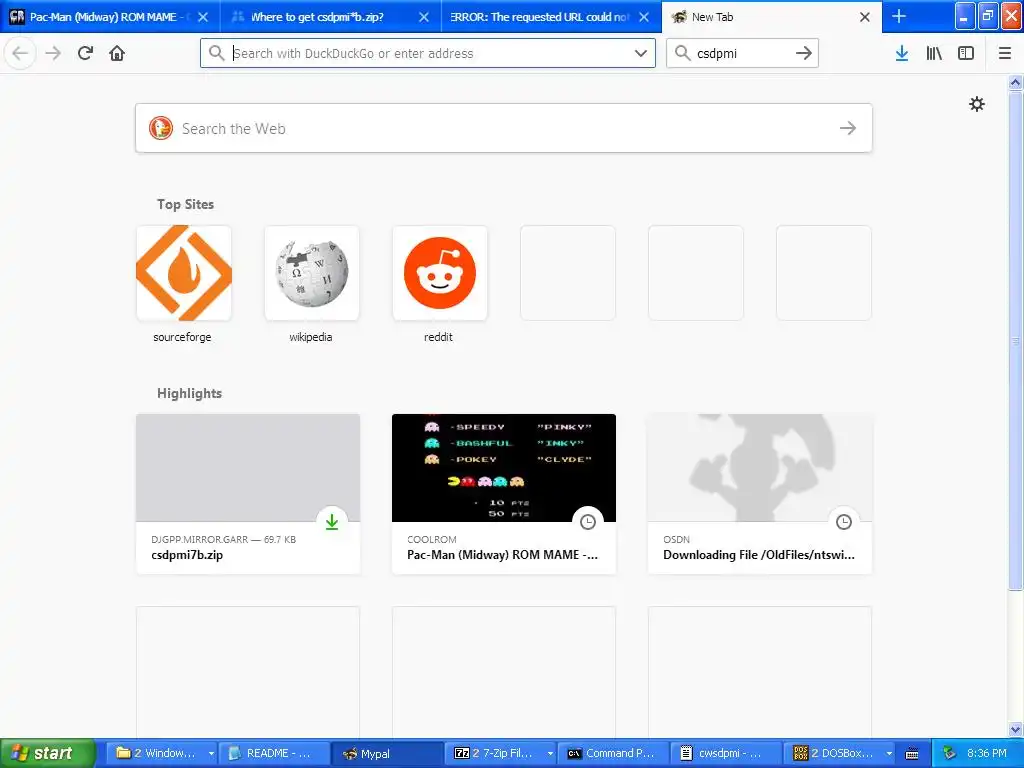Click the vertical scrollbar thumb

coord(1016,341)
